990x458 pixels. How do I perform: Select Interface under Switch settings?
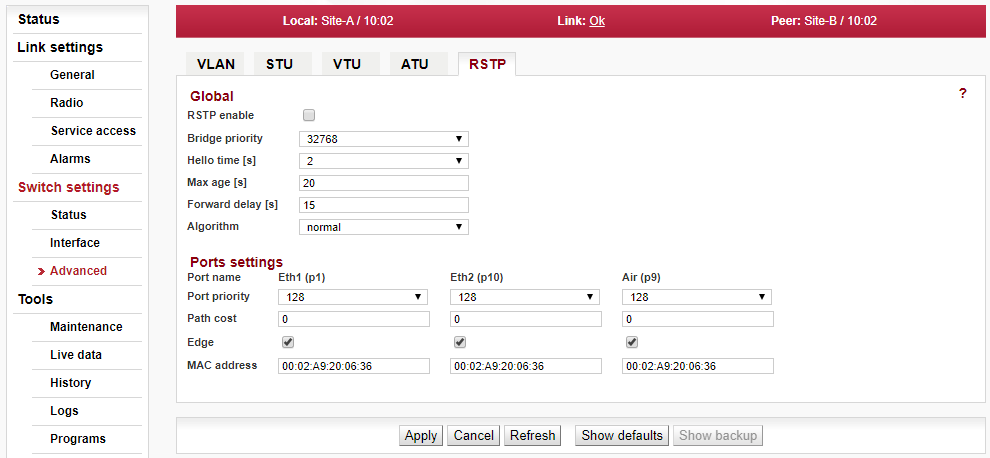coord(75,243)
